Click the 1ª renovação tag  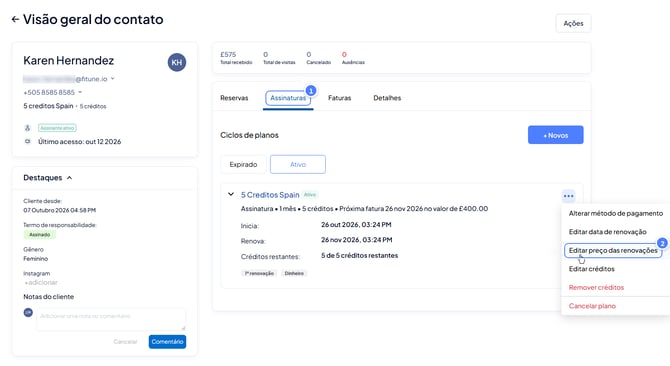pos(259,273)
